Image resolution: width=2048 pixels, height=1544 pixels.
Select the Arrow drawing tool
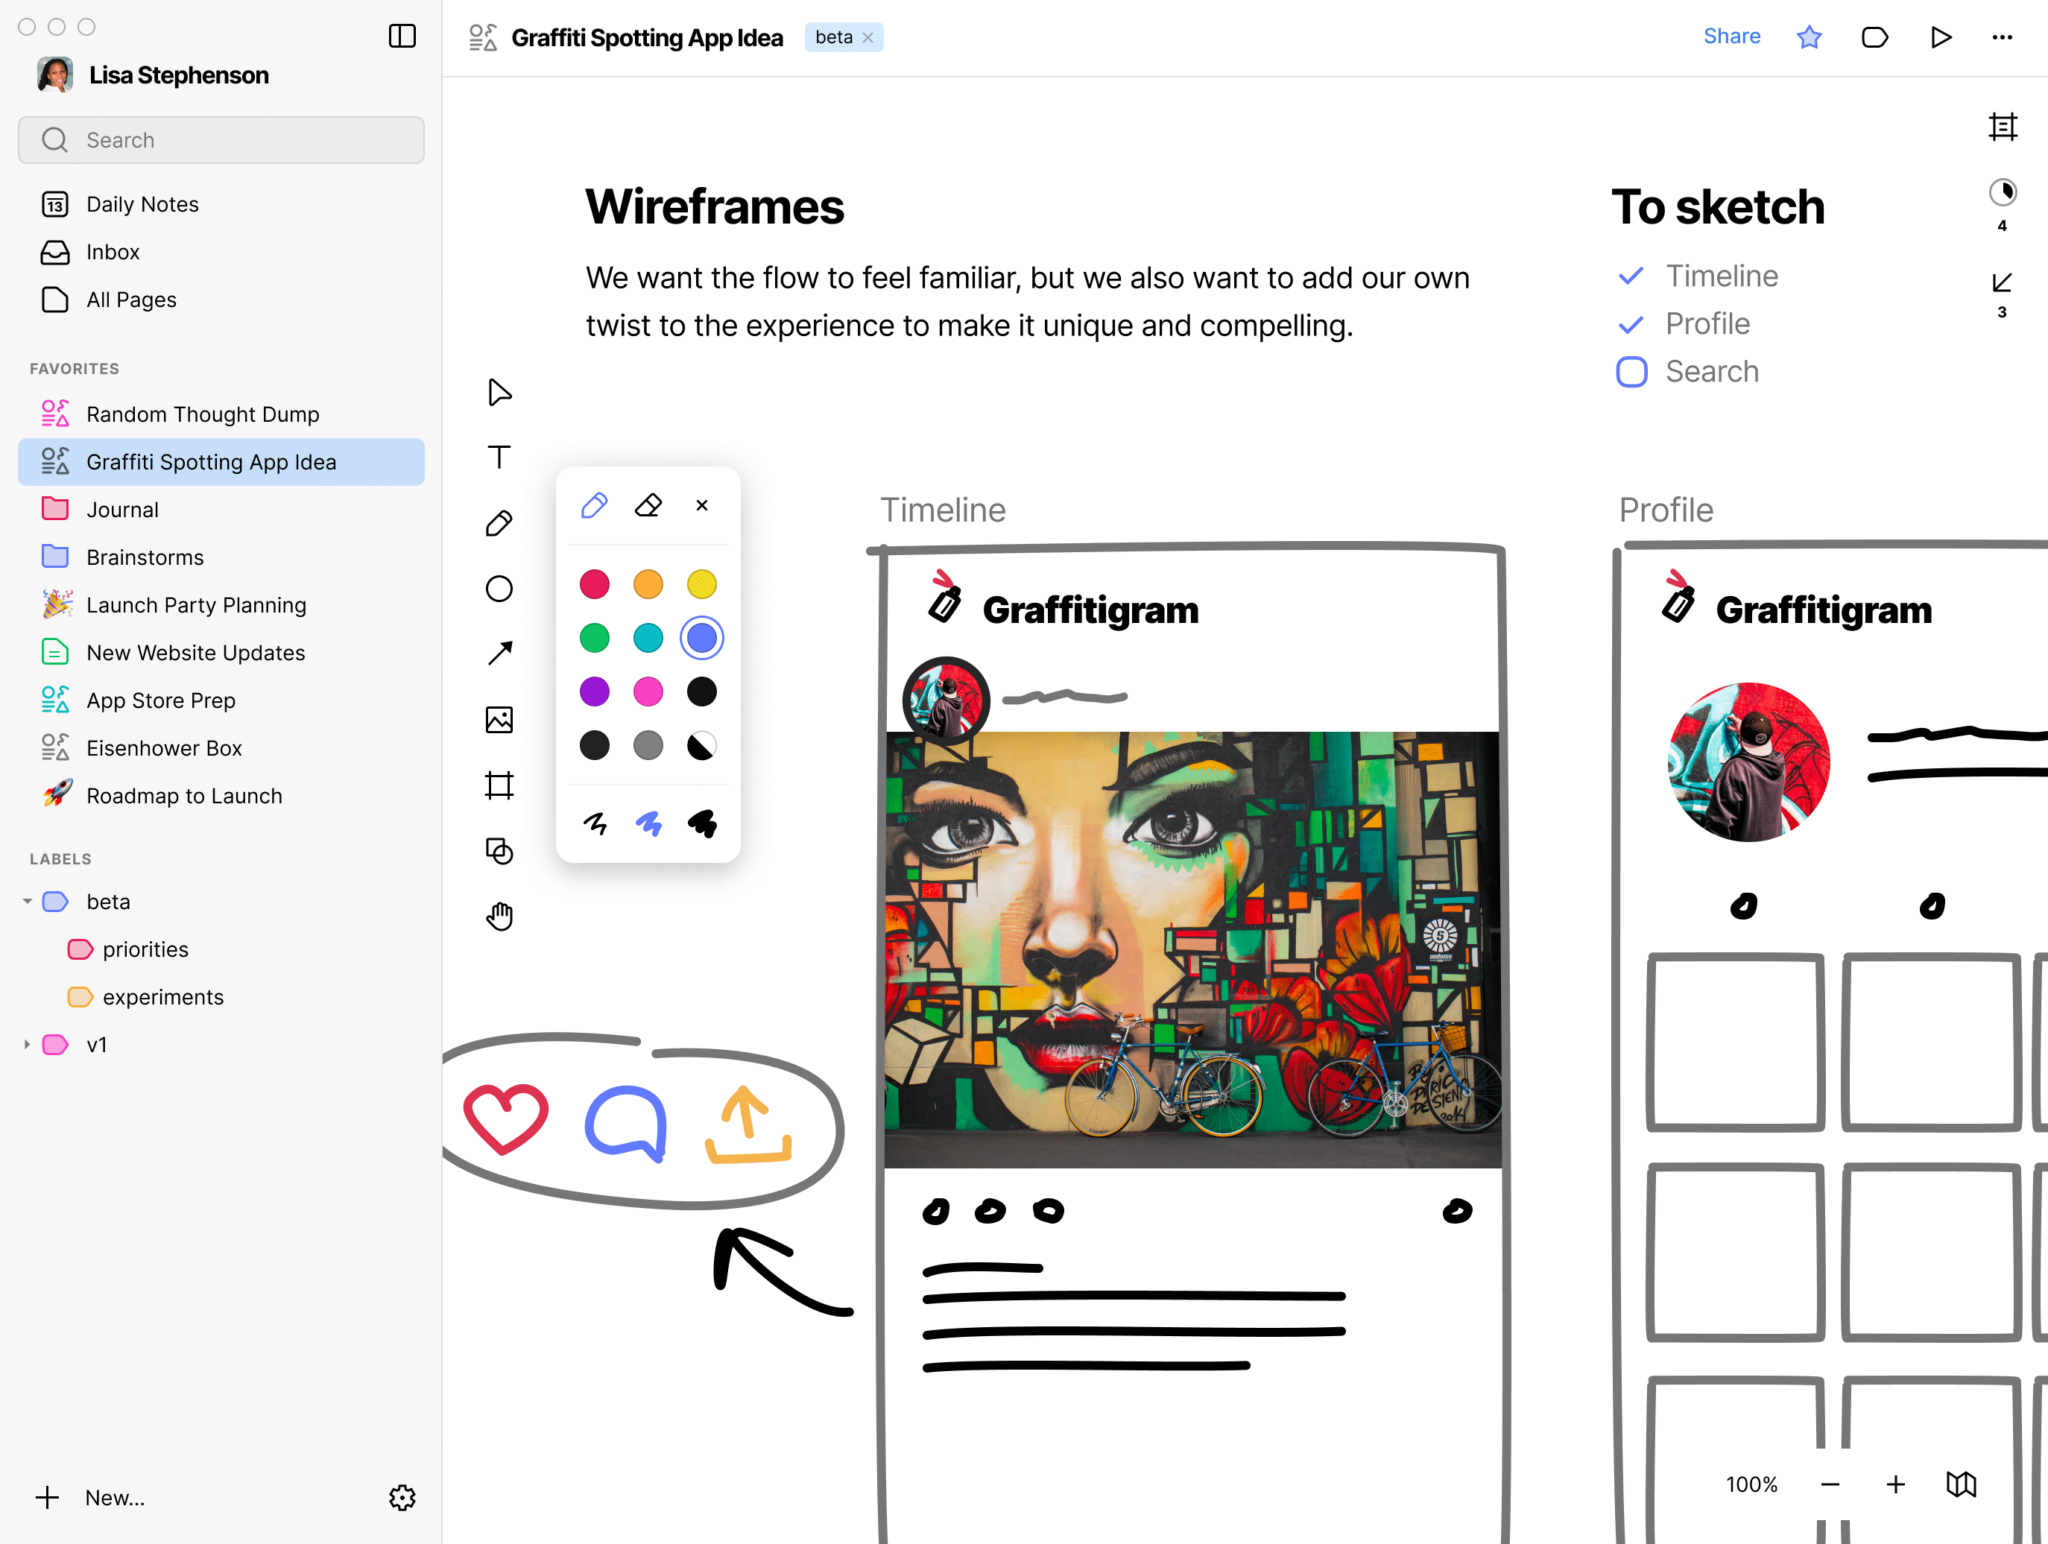point(499,653)
